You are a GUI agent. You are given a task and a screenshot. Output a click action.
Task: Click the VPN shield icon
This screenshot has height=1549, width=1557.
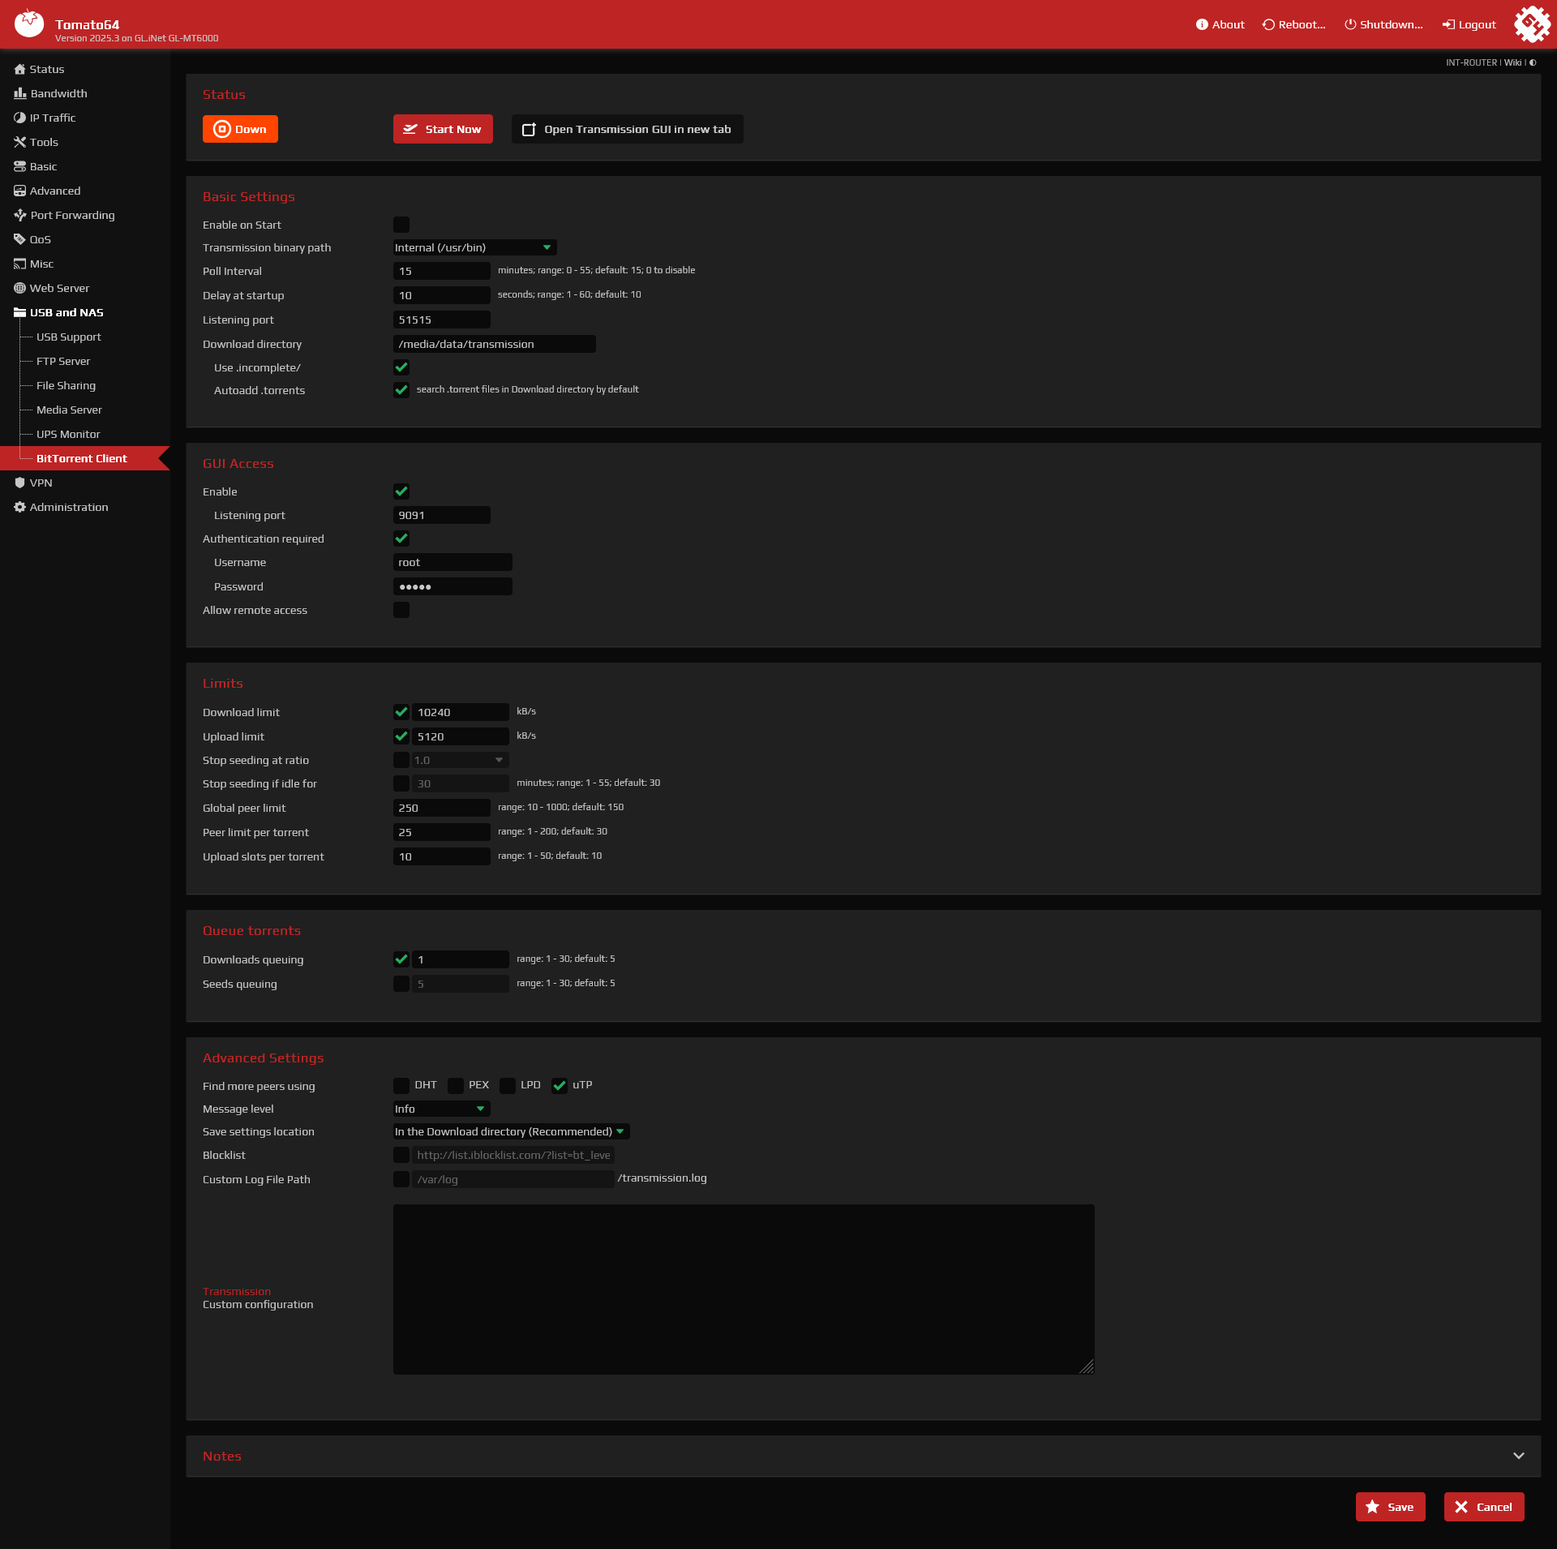pyautogui.click(x=19, y=483)
